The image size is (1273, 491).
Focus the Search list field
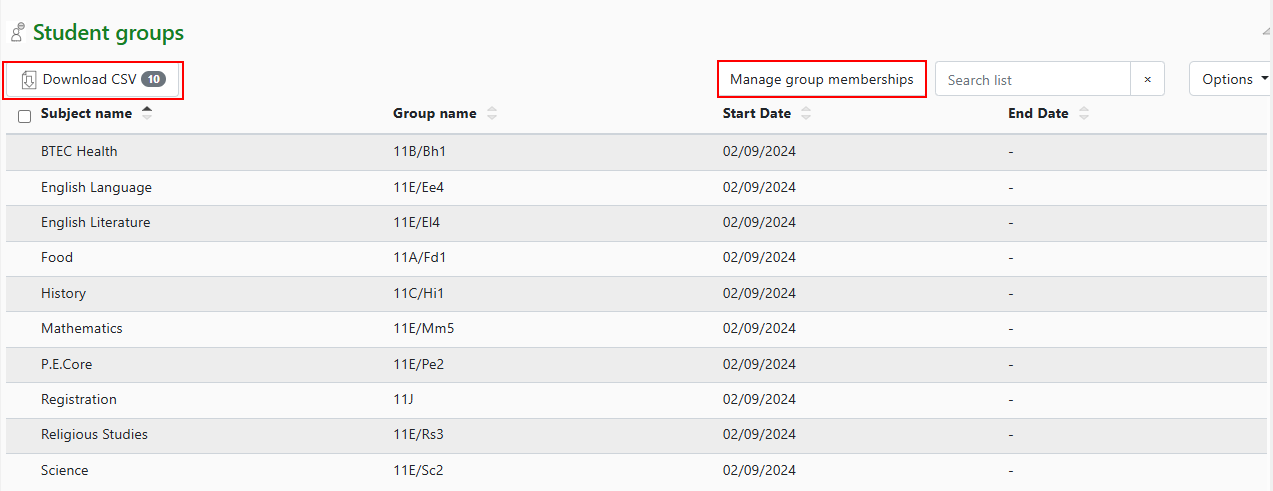[x=1033, y=79]
